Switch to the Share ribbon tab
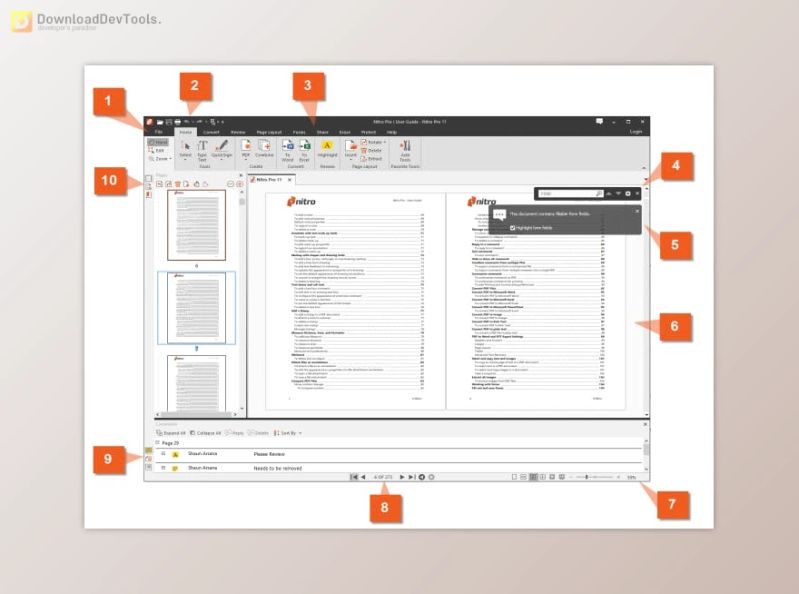Viewport: 799px width, 594px height. 323,132
